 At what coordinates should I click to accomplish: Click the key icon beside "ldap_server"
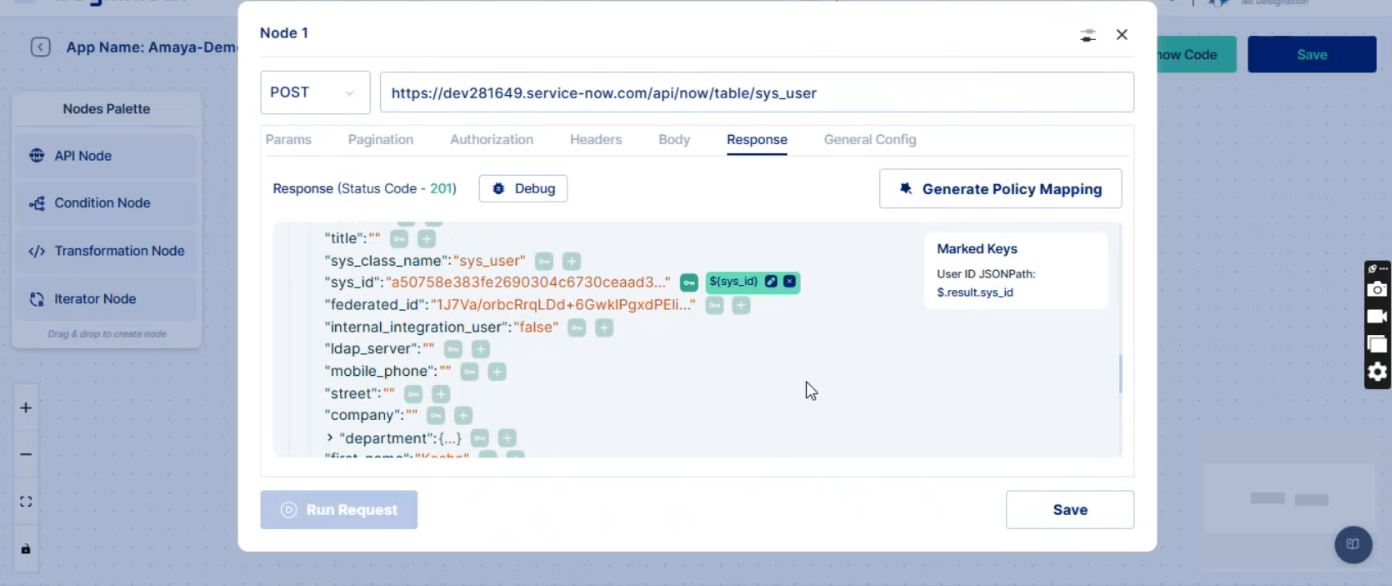point(453,349)
